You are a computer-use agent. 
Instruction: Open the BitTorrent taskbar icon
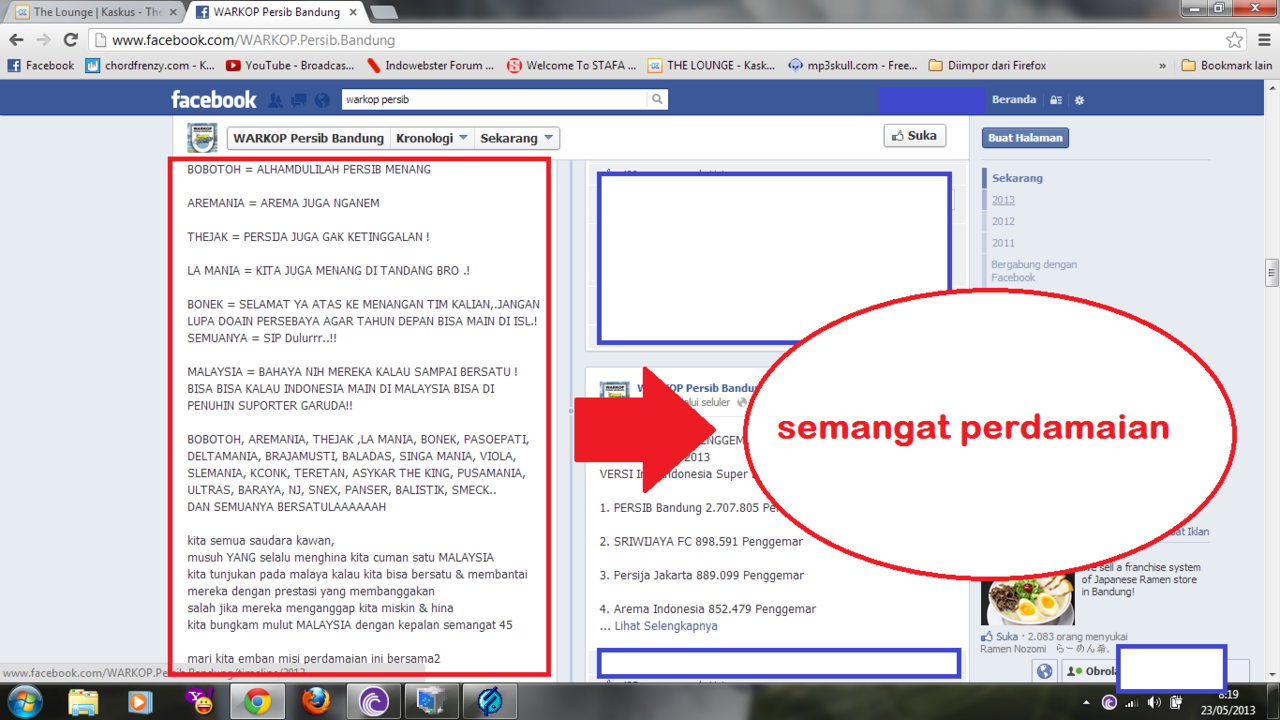coord(374,702)
